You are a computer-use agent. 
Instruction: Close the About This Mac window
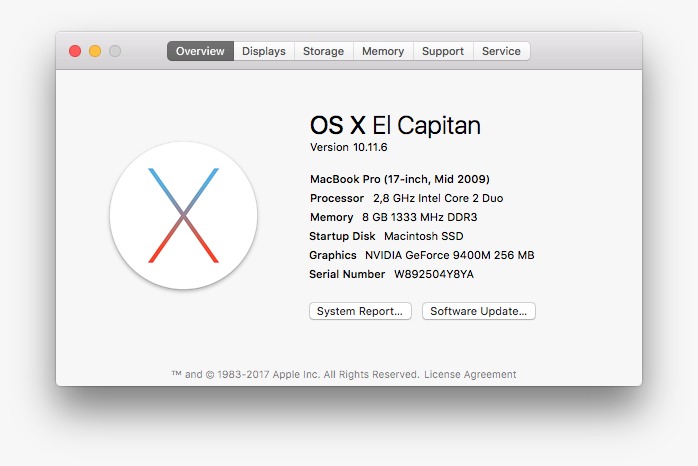tap(75, 51)
